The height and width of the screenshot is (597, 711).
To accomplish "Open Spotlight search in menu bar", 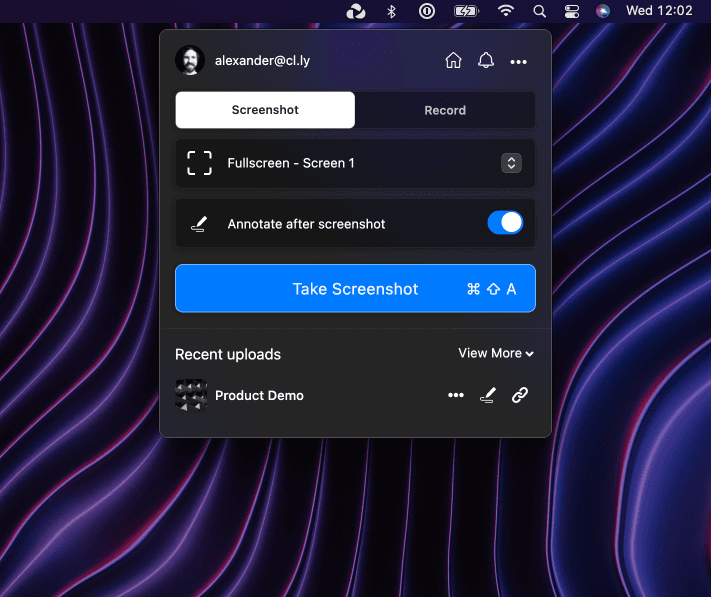I will [x=539, y=11].
